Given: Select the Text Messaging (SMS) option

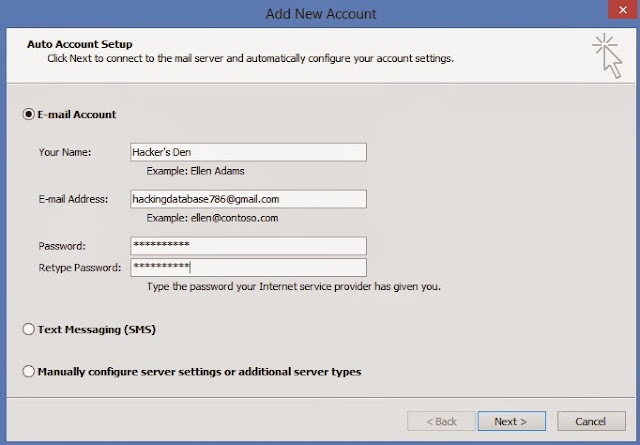Looking at the screenshot, I should click(x=28, y=329).
